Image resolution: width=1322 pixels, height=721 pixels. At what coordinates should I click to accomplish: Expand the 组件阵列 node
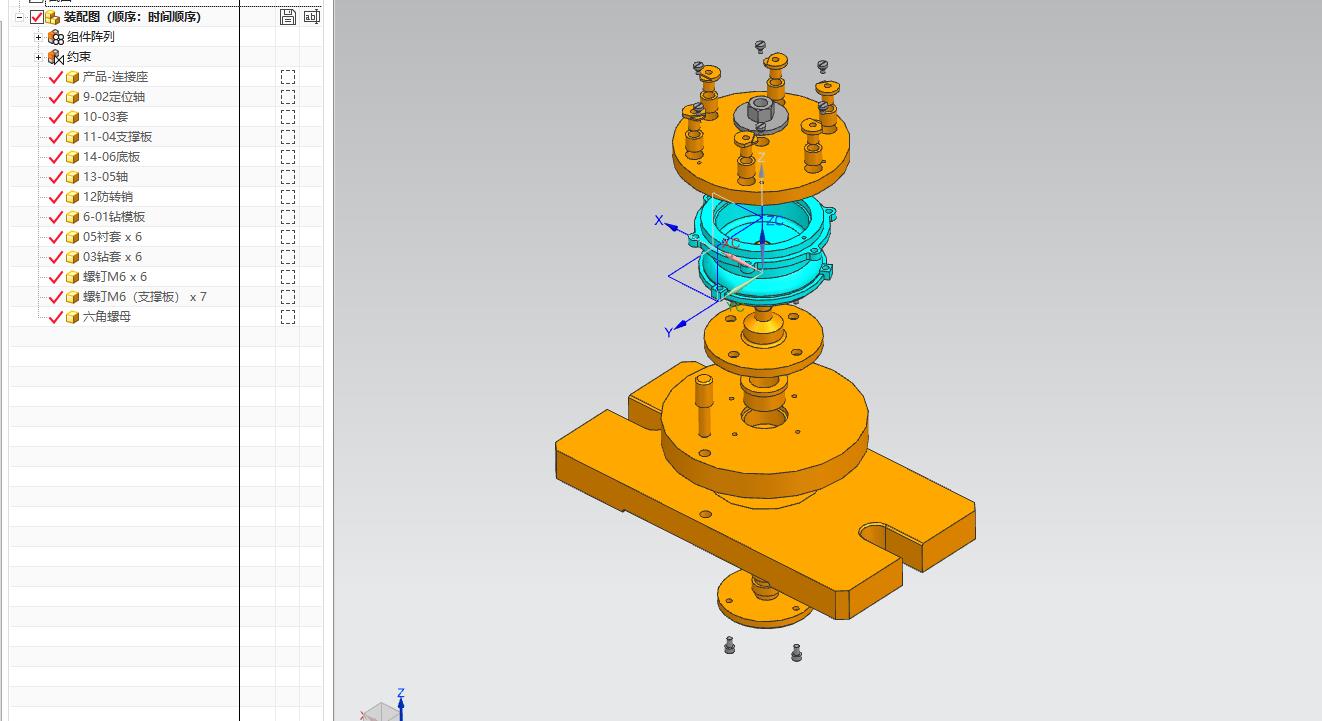(x=39, y=37)
